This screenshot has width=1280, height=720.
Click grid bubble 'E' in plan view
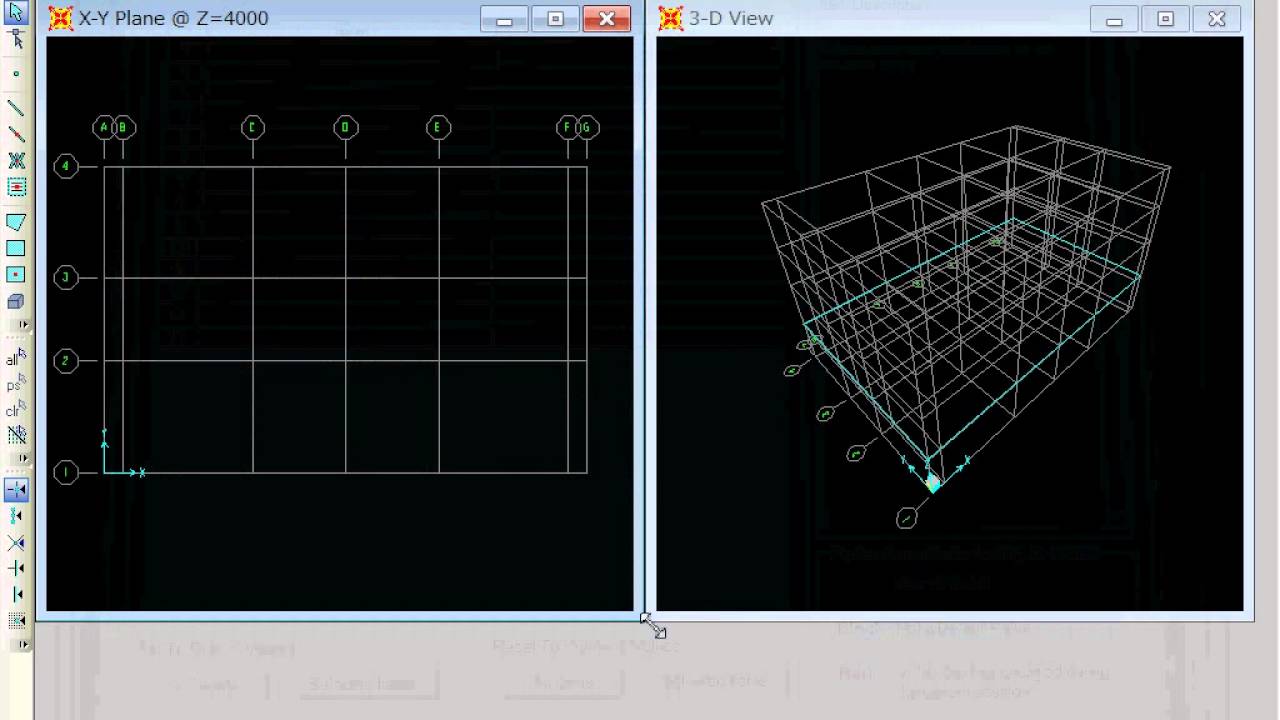click(x=438, y=127)
